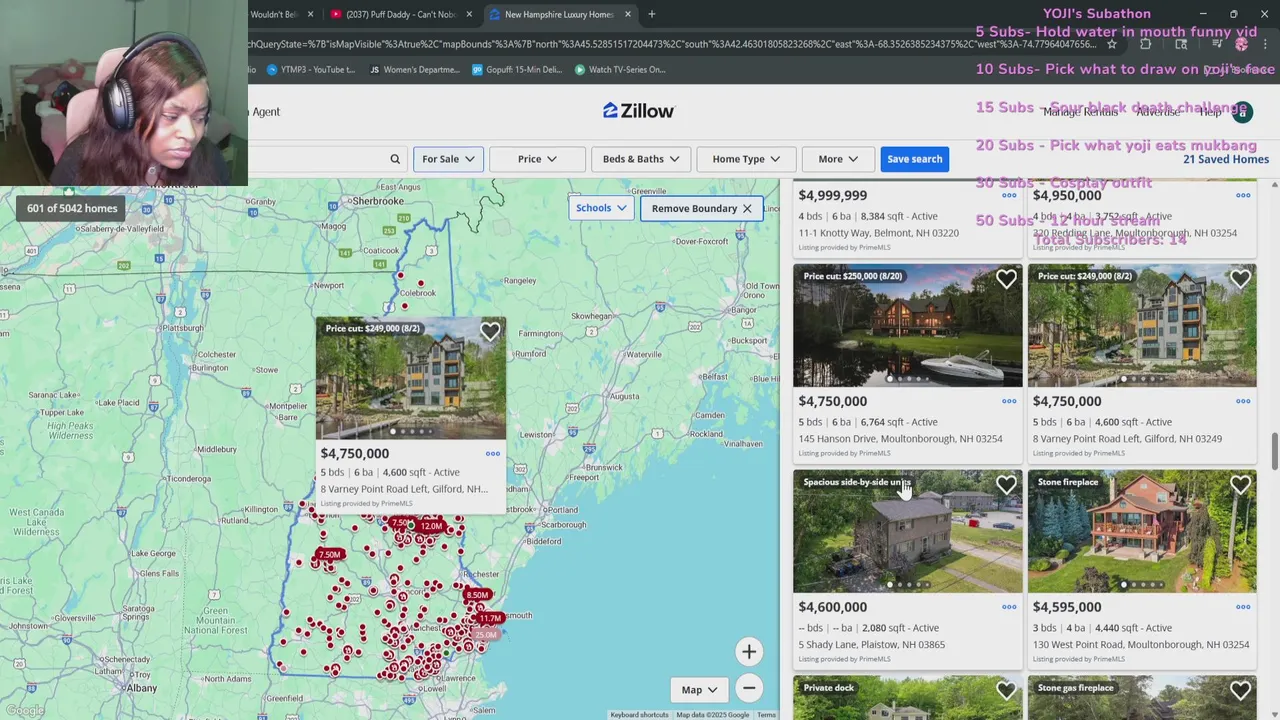Favorite the Private dock listing
The image size is (1280, 720).
click(1006, 690)
